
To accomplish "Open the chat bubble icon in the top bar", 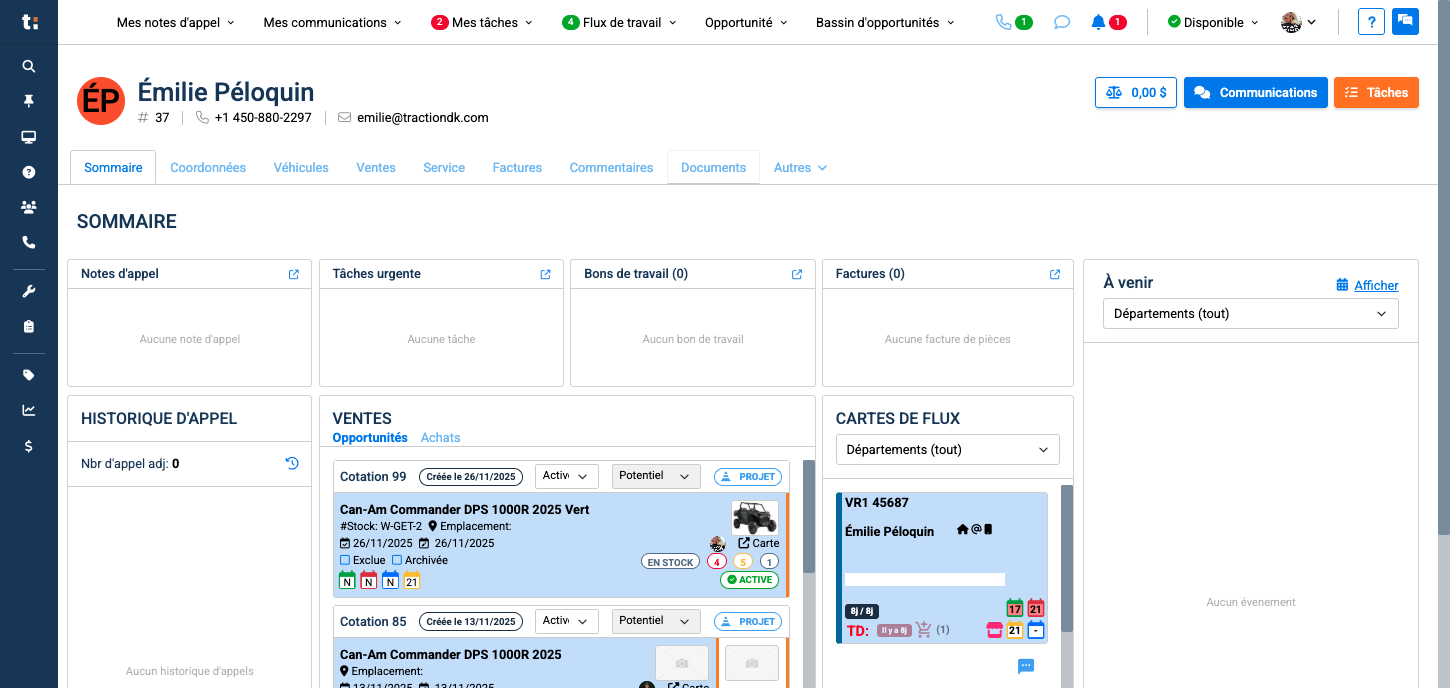I will point(1061,21).
